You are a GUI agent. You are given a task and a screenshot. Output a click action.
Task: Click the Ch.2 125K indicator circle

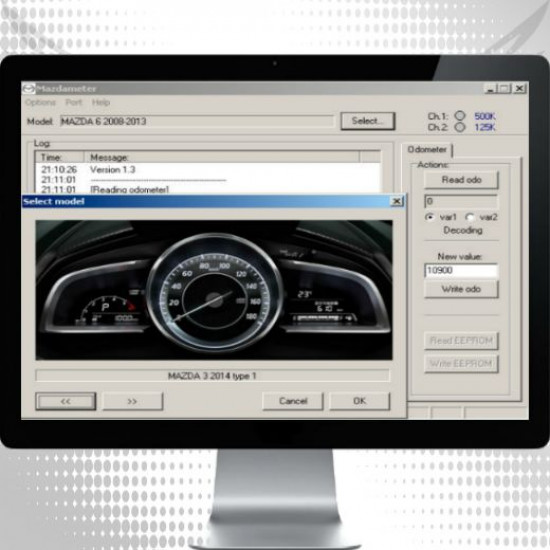coord(460,127)
